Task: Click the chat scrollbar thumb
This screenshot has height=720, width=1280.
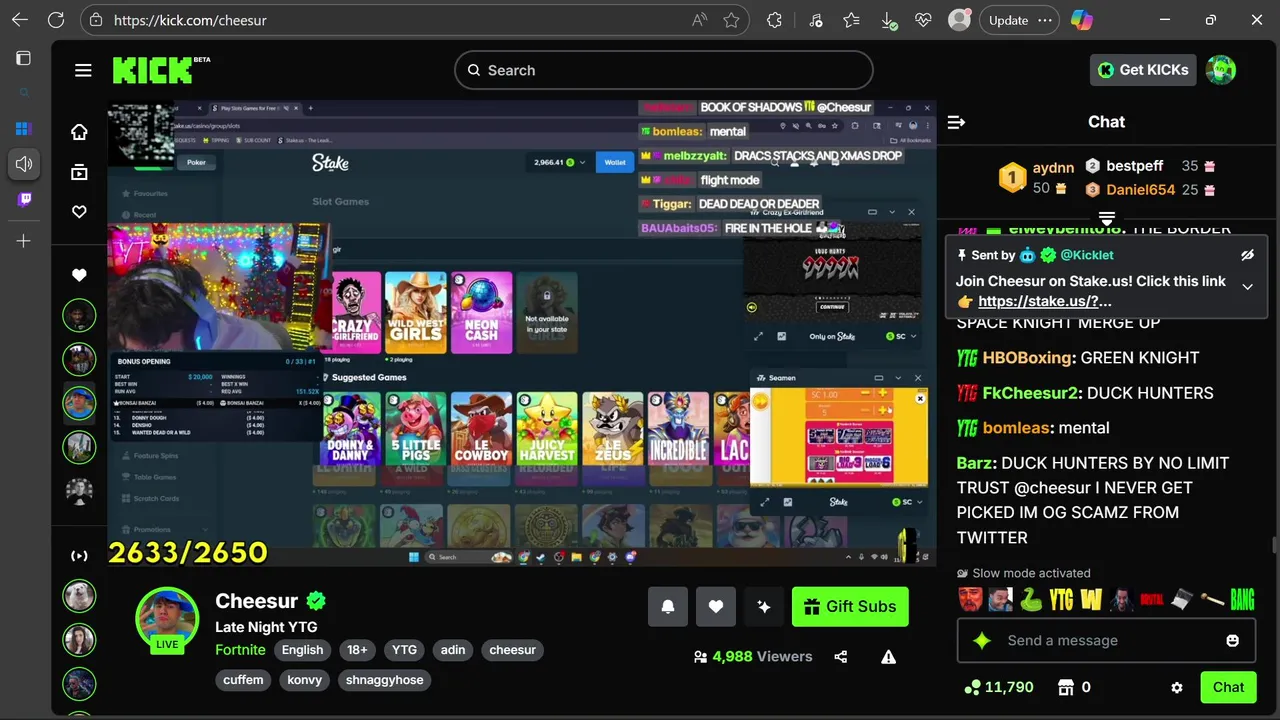Action: (1273, 544)
